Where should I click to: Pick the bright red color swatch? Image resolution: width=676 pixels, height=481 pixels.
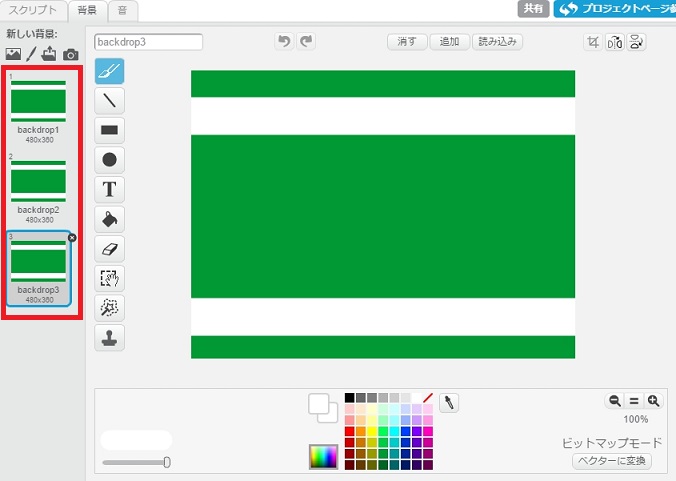tap(350, 431)
